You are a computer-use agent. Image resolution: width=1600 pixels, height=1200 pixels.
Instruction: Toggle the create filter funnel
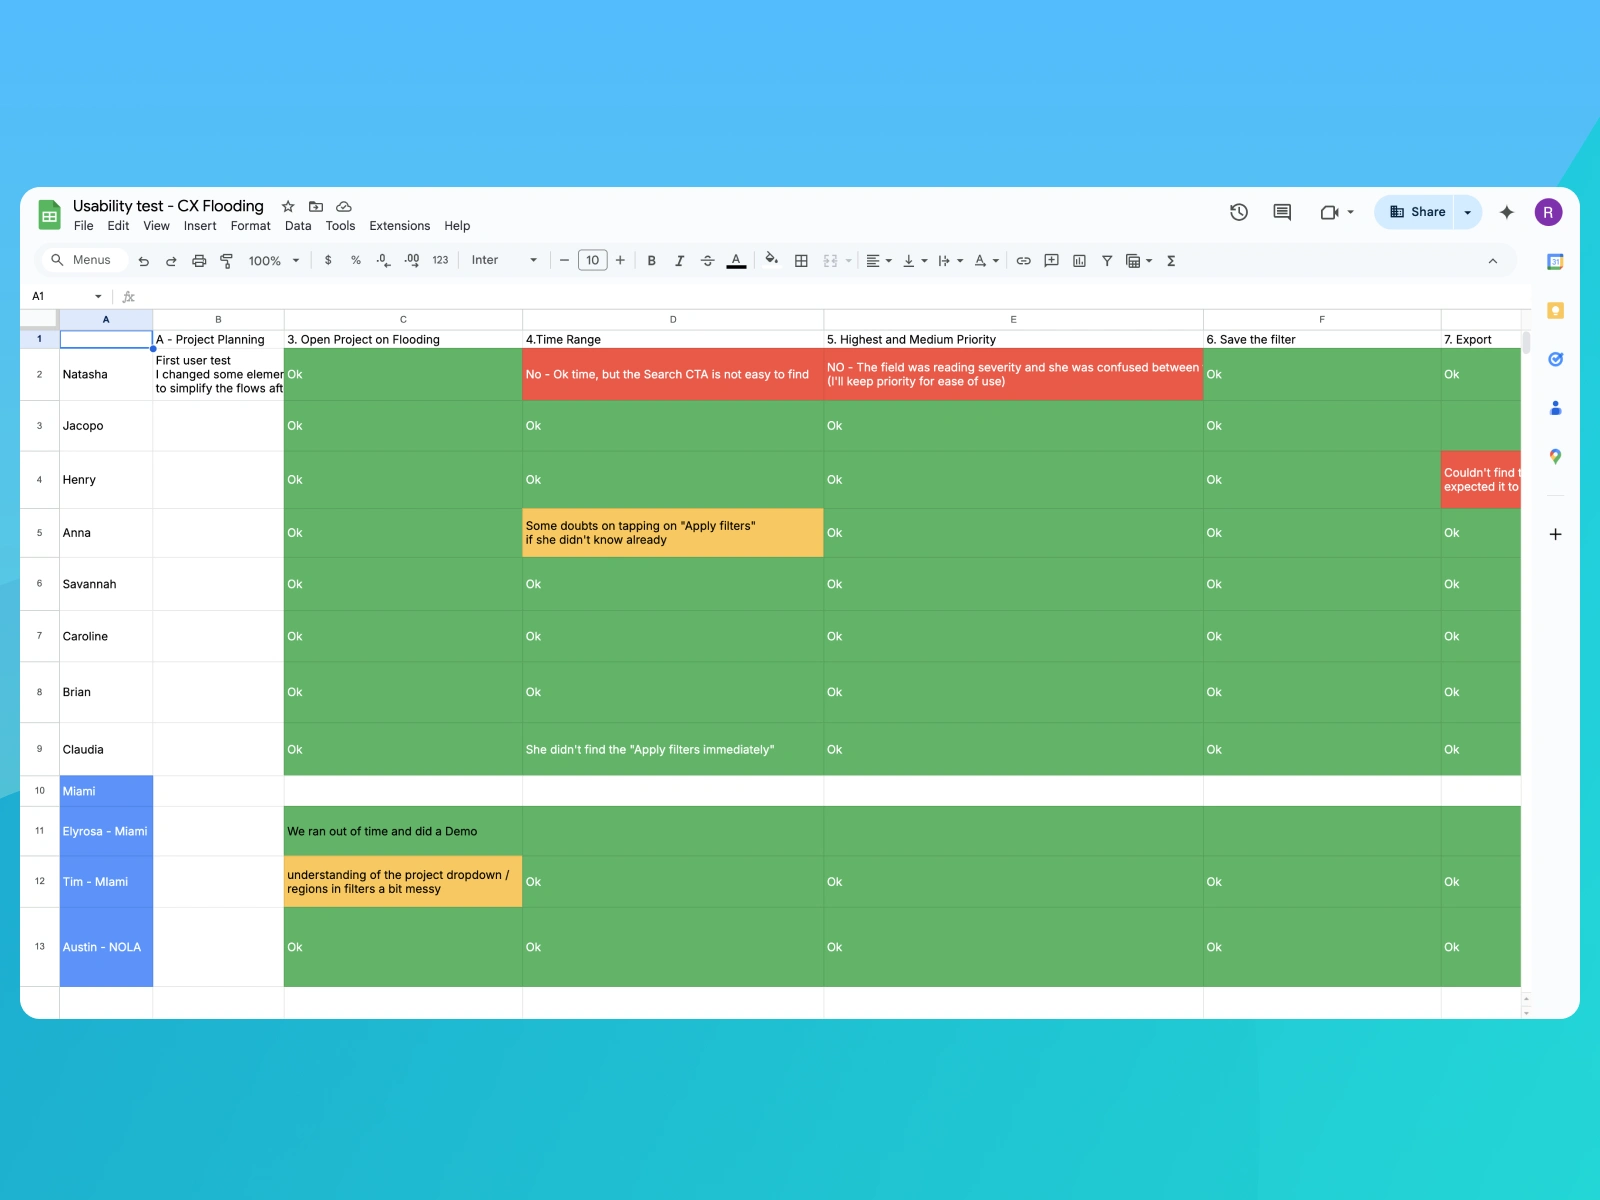[1107, 260]
